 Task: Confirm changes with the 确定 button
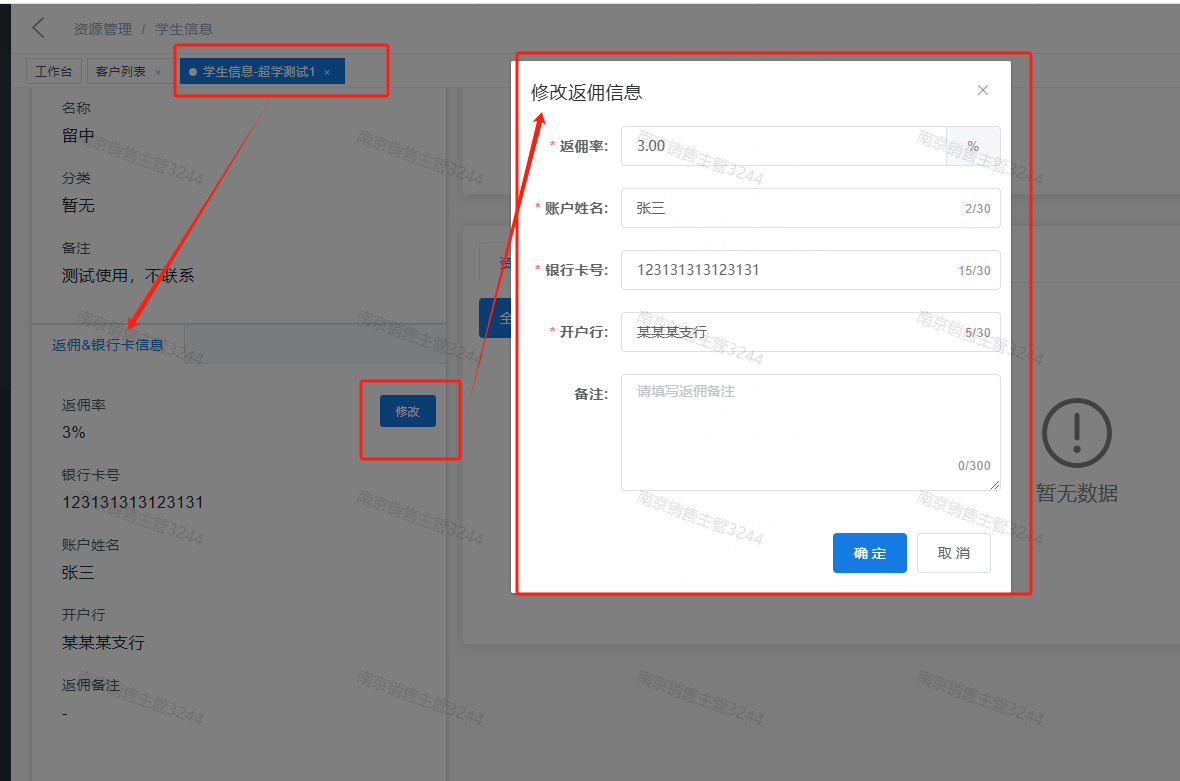tap(869, 553)
